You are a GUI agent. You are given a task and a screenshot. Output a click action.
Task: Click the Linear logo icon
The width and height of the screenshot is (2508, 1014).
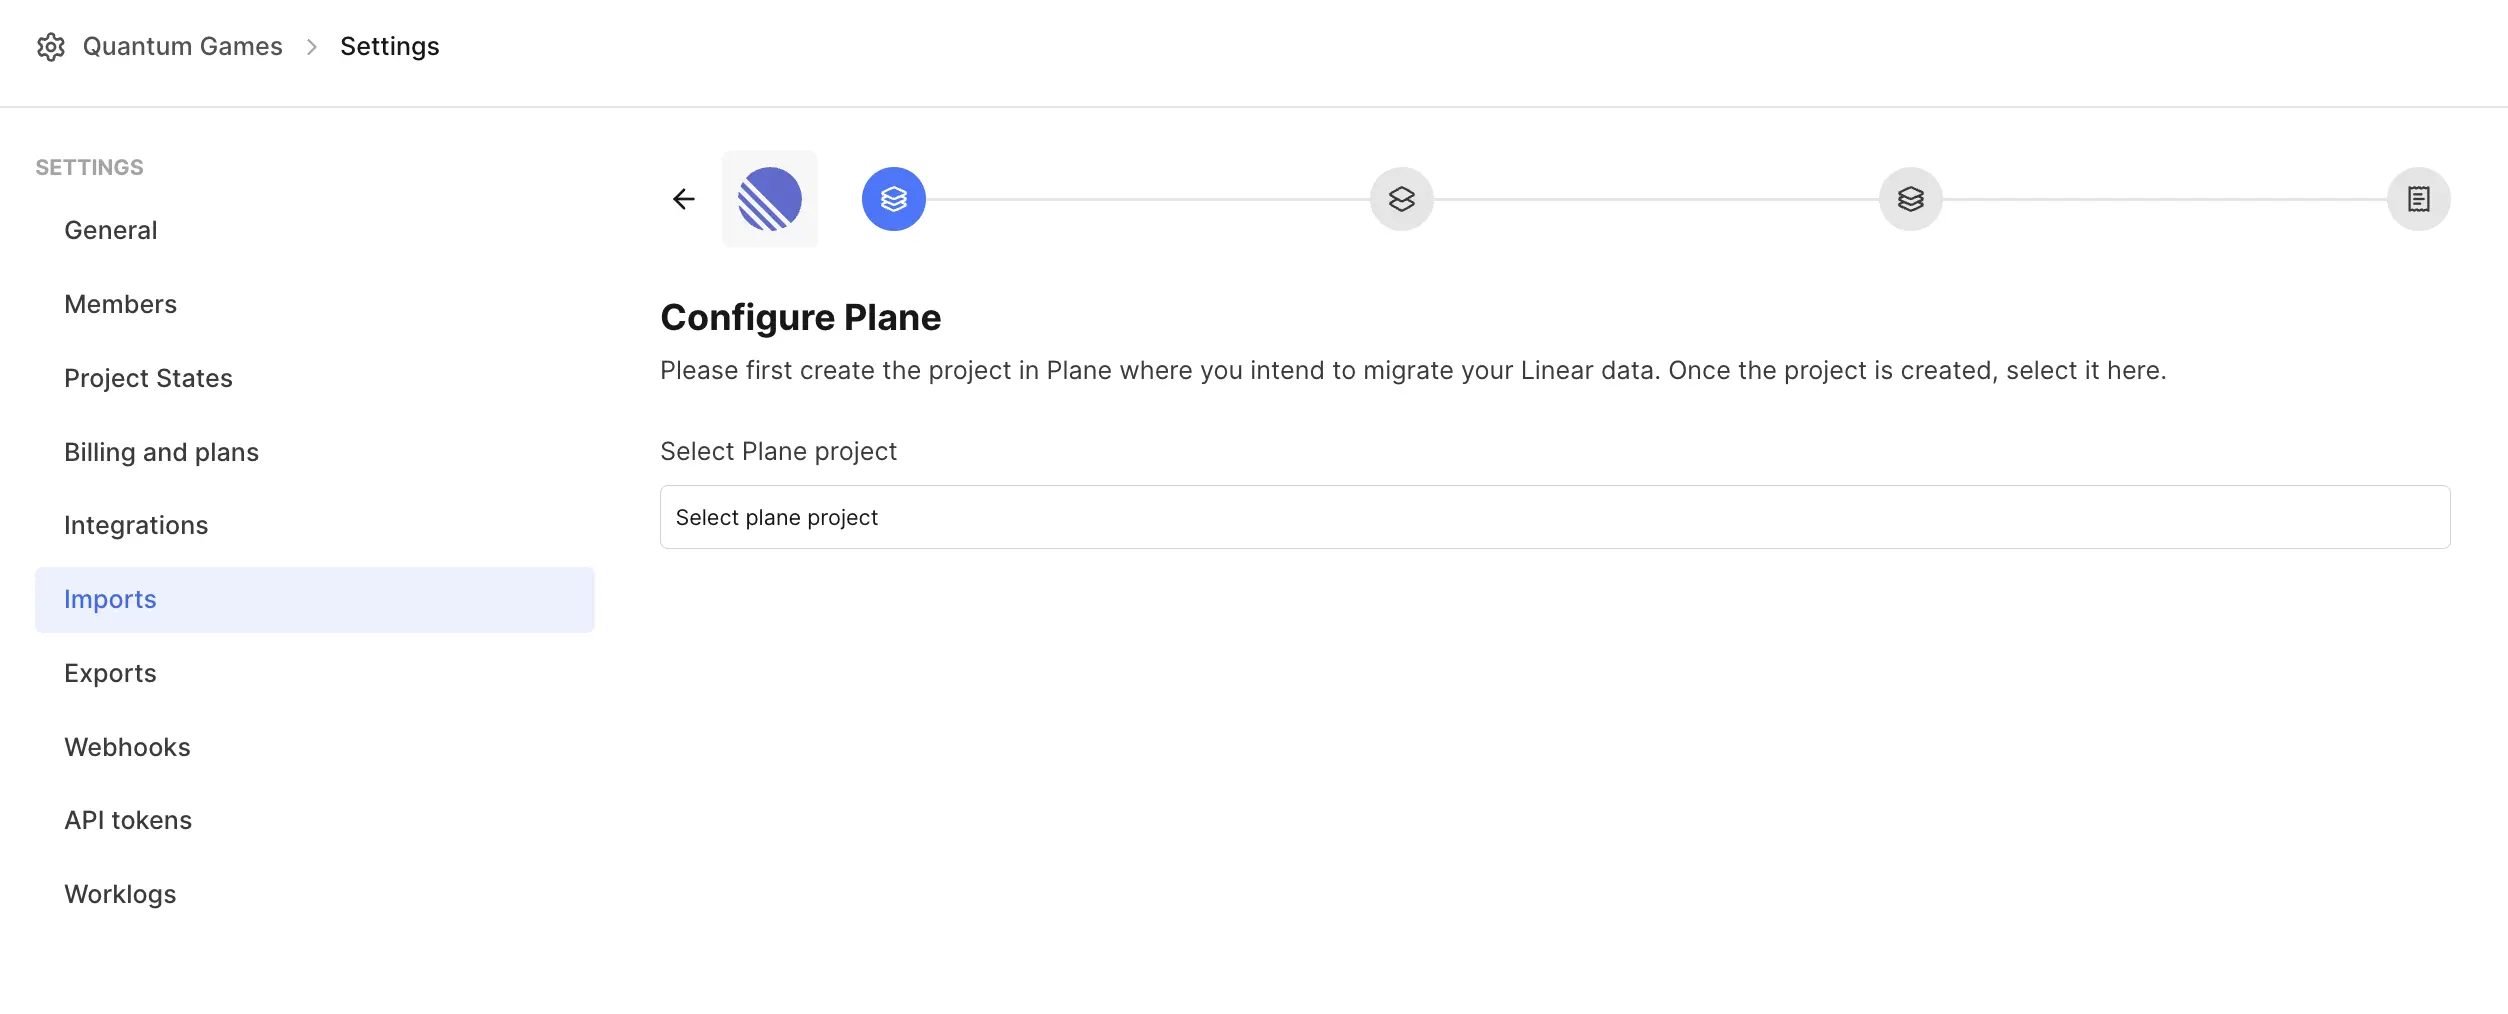770,199
